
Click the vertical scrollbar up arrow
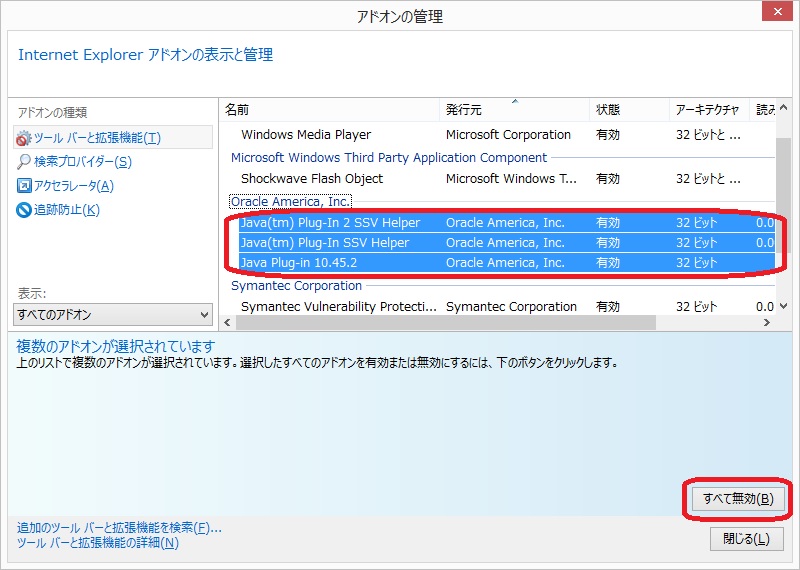tap(783, 108)
